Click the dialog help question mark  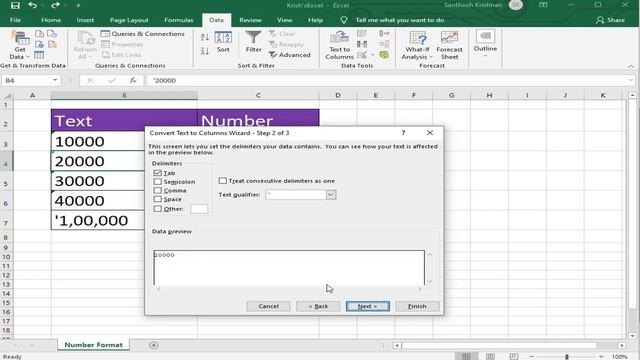tap(403, 133)
